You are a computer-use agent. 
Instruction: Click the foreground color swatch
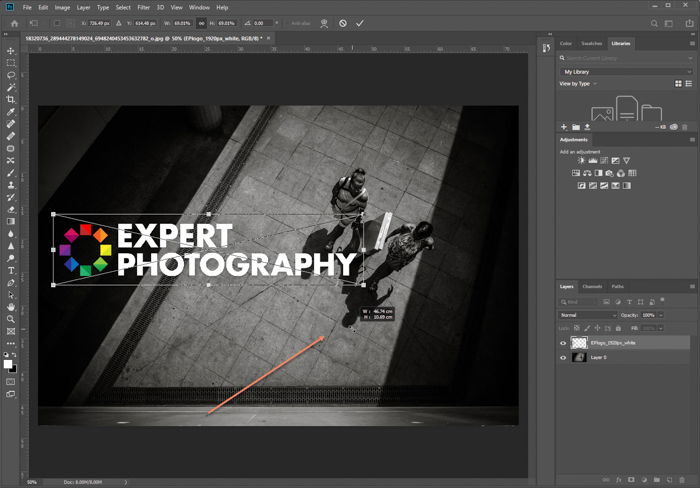8,364
